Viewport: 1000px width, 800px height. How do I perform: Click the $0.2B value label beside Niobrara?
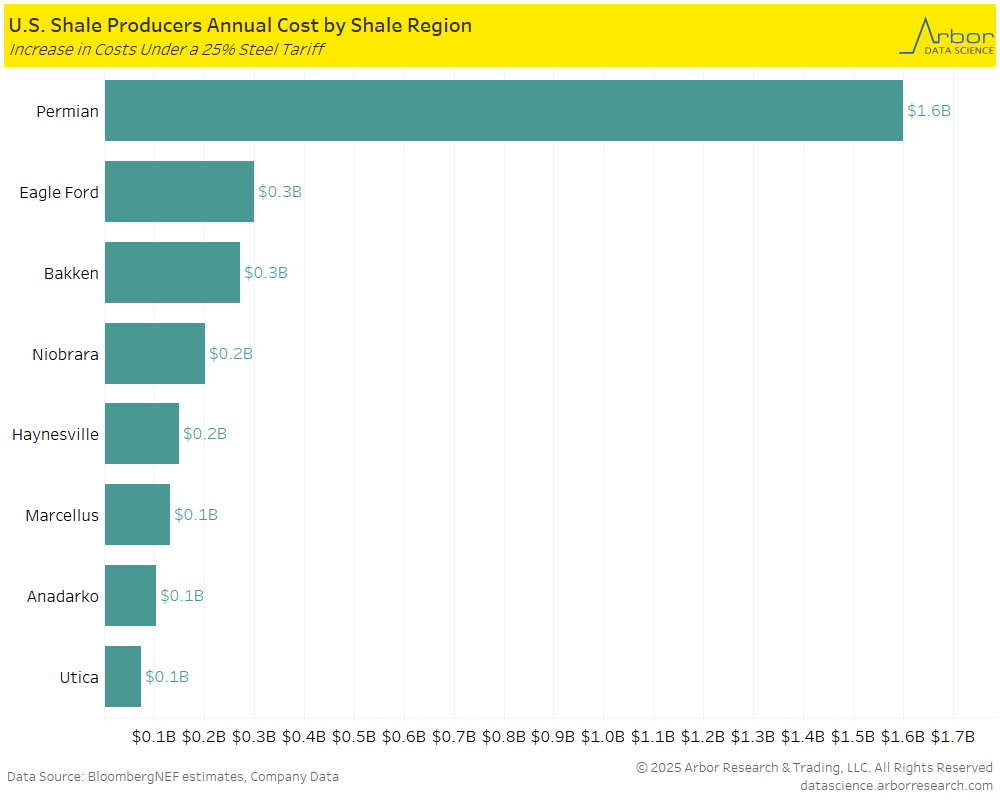click(230, 353)
